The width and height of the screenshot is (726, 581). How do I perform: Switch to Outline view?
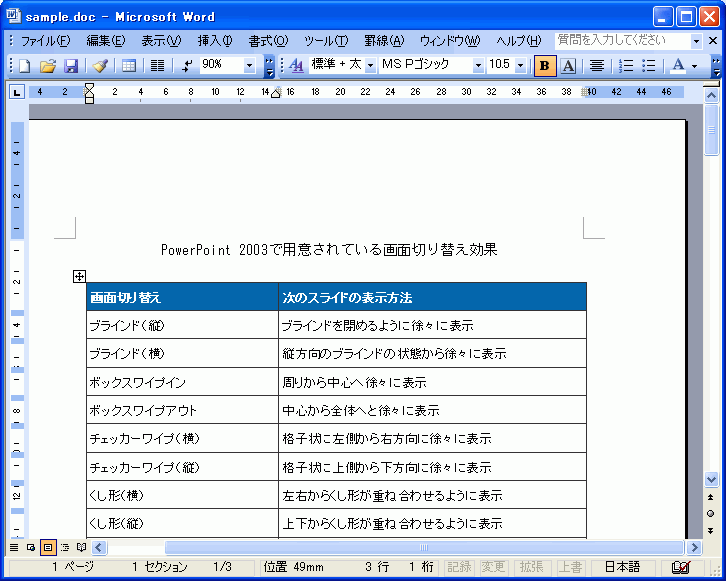(x=64, y=548)
